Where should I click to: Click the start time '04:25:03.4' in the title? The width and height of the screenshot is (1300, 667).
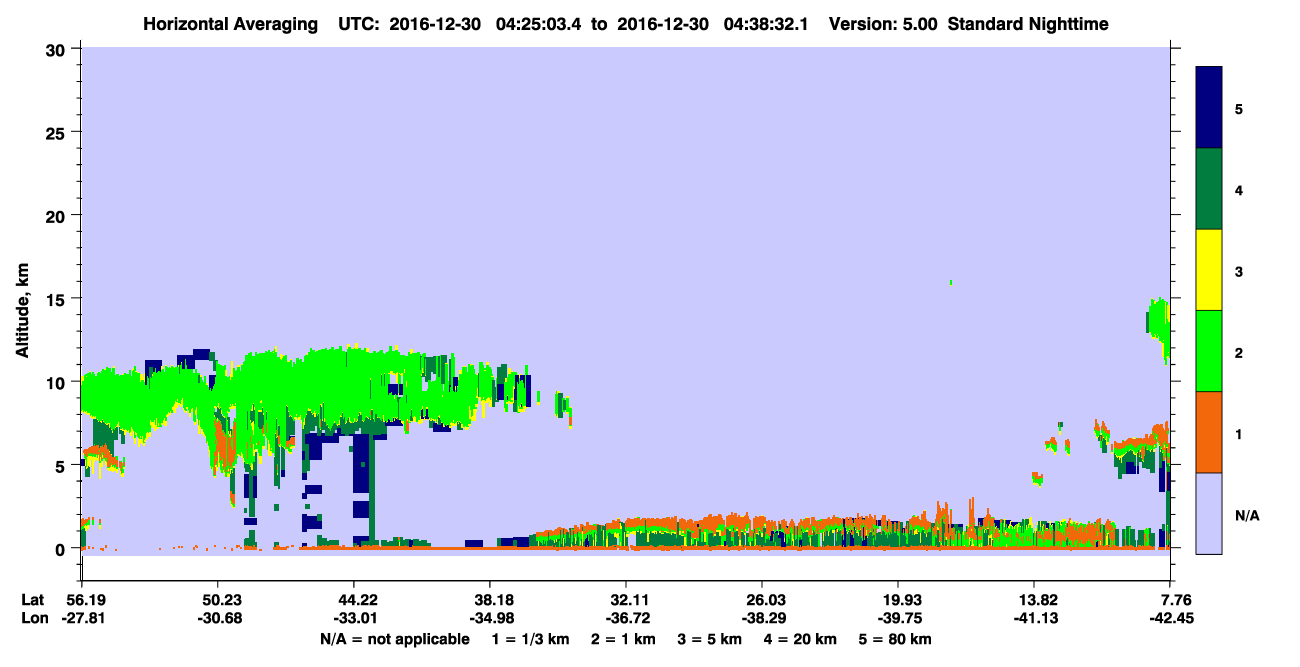tap(539, 23)
